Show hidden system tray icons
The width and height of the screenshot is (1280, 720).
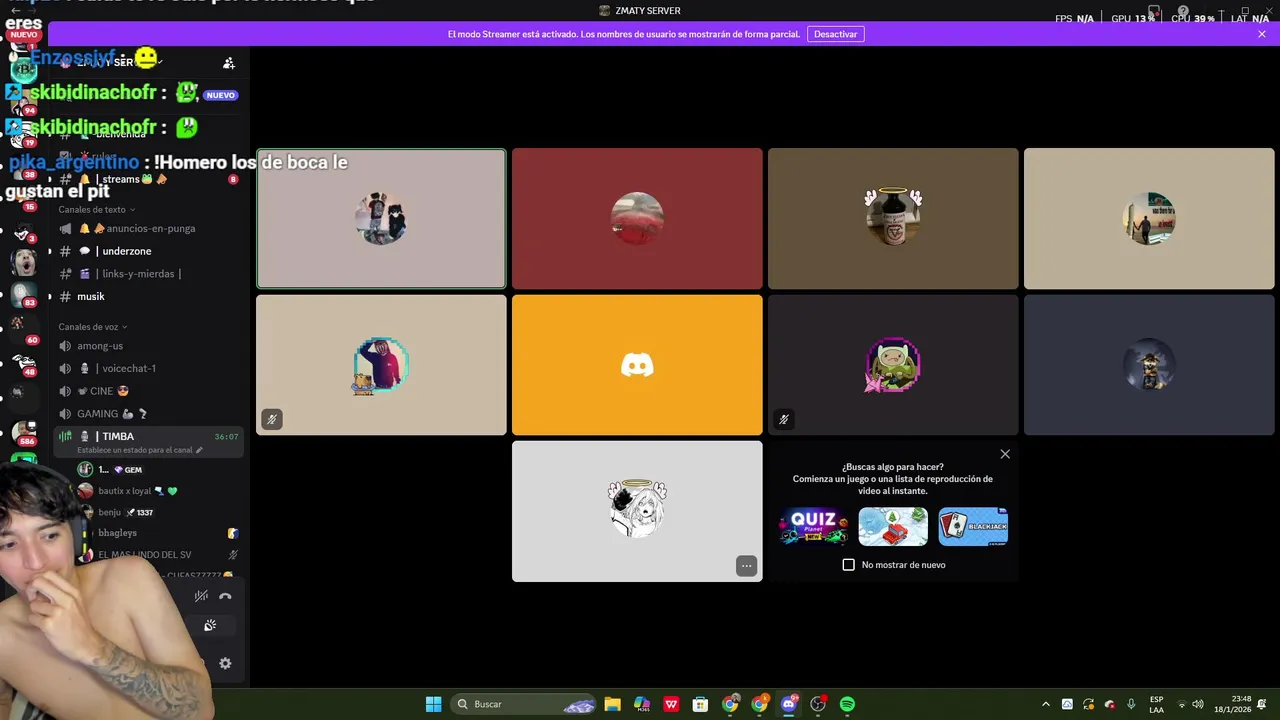(1046, 704)
